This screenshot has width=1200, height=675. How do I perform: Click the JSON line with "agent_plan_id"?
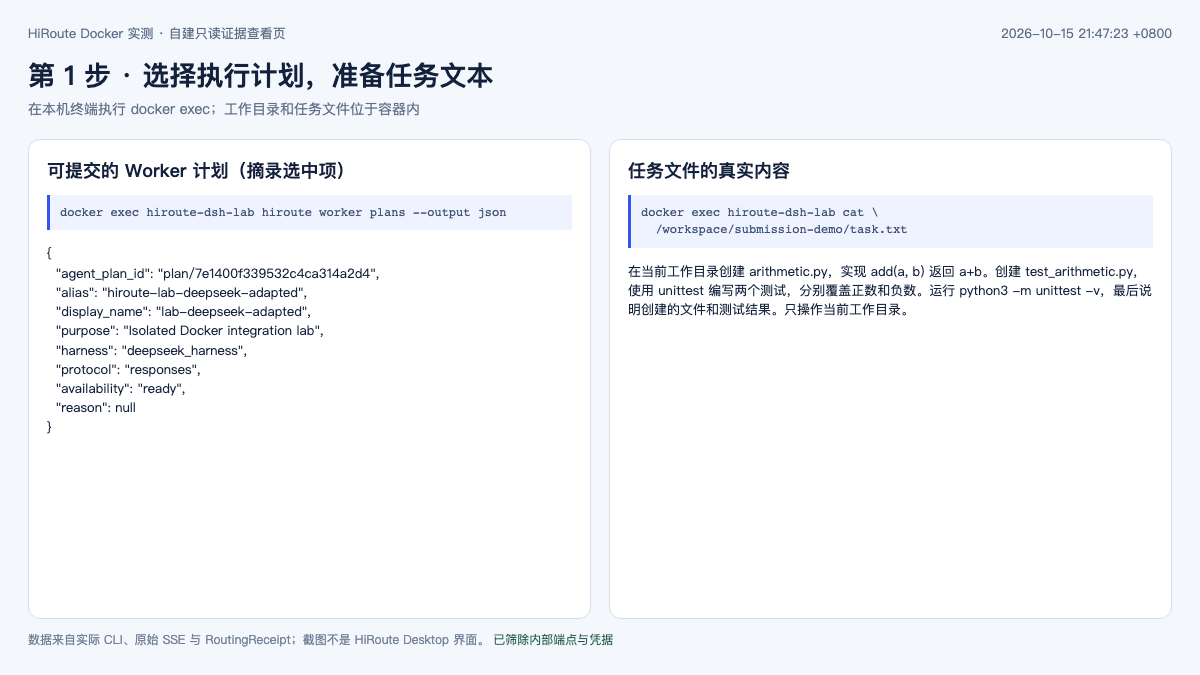click(217, 273)
